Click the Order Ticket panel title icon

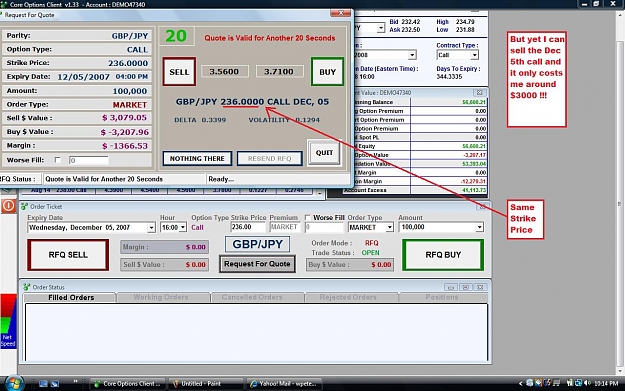pyautogui.click(x=25, y=206)
